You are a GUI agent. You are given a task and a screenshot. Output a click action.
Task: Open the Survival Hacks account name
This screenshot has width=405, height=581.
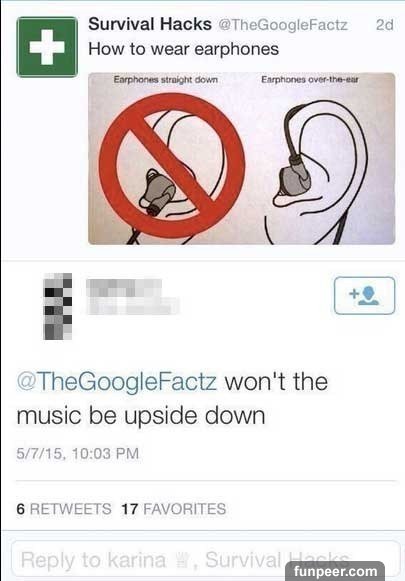point(150,24)
